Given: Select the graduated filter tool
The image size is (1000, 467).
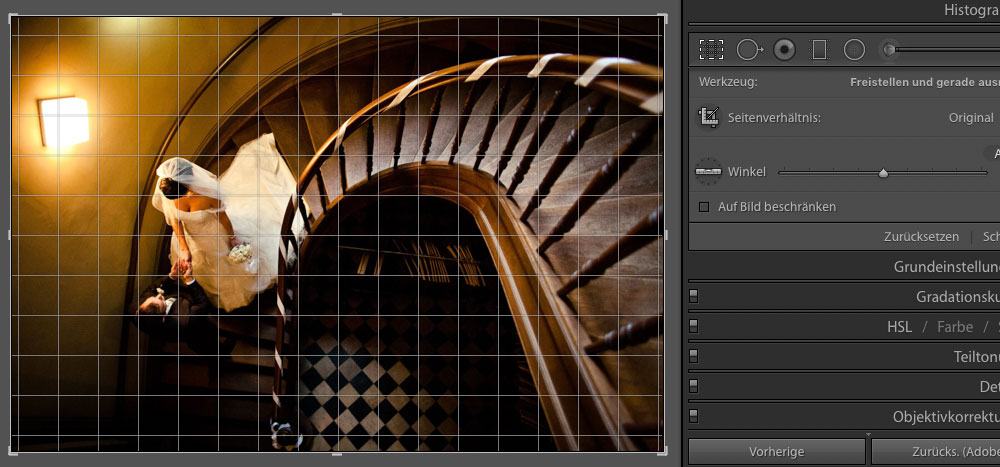Looking at the screenshot, I should pyautogui.click(x=819, y=49).
